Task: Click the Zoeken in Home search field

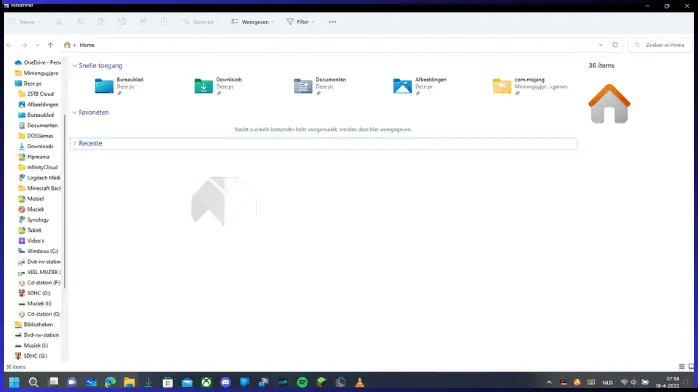Action: pyautogui.click(x=661, y=45)
